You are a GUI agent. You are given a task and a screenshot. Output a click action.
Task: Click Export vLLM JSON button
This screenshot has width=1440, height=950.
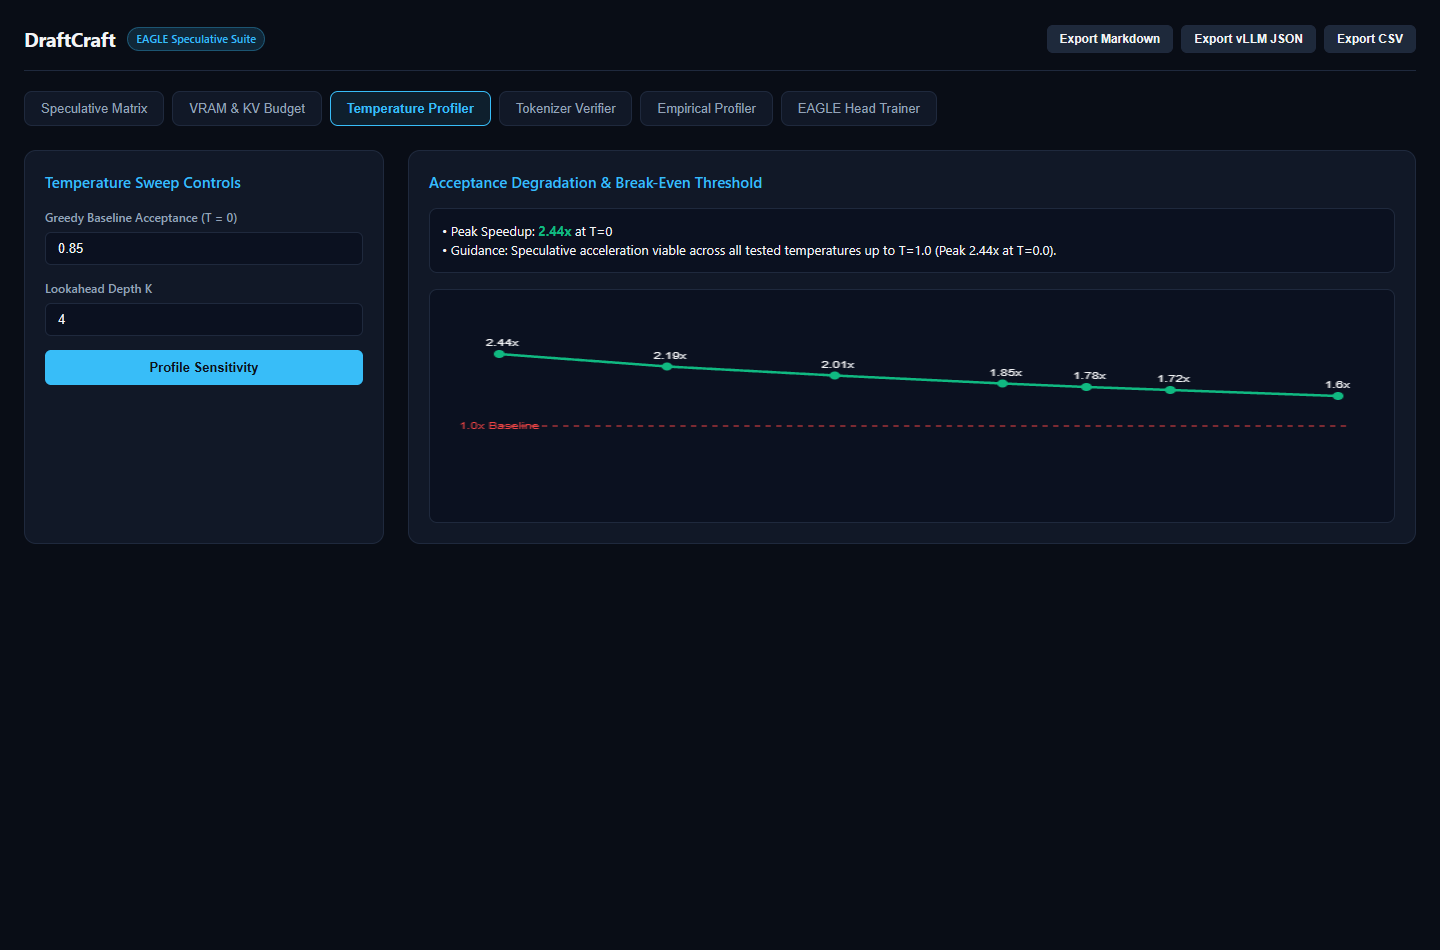pos(1248,39)
